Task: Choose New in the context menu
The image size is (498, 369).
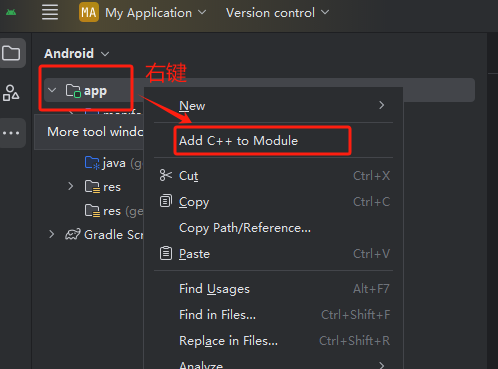Action: pyautogui.click(x=273, y=106)
